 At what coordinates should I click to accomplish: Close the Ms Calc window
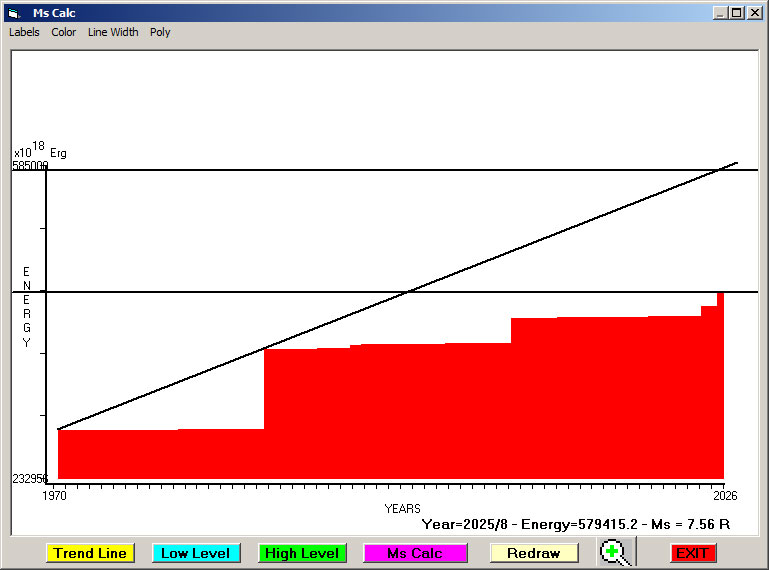click(x=754, y=13)
